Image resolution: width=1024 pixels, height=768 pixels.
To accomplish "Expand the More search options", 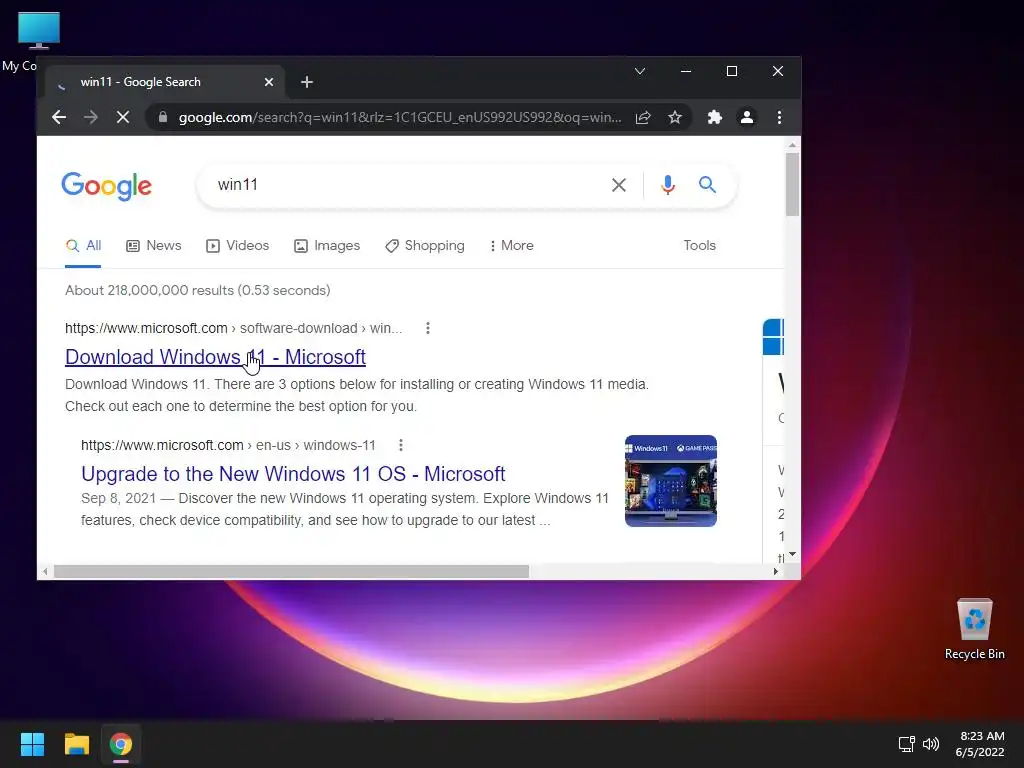I will [x=511, y=246].
